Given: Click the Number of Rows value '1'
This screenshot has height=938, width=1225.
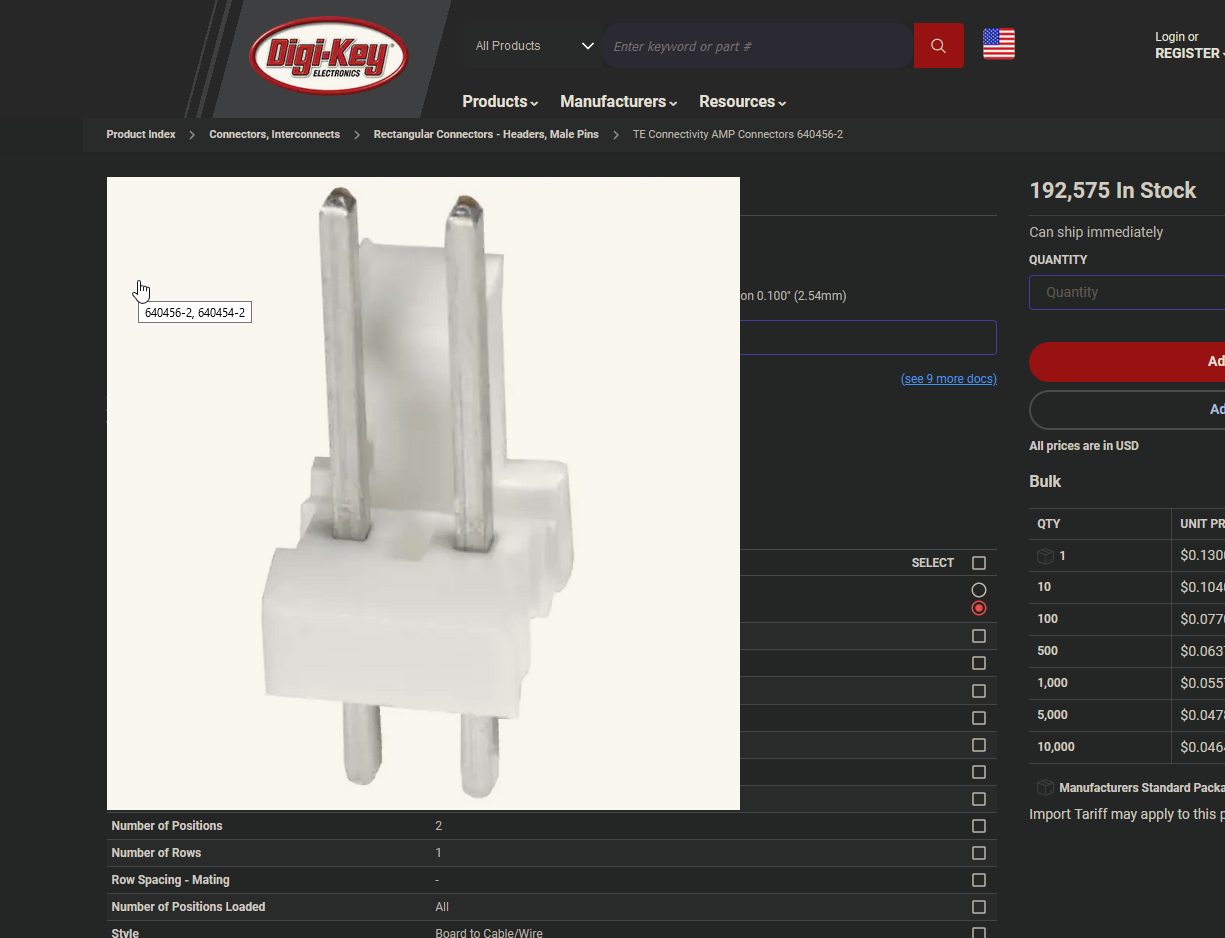Looking at the screenshot, I should tap(438, 853).
